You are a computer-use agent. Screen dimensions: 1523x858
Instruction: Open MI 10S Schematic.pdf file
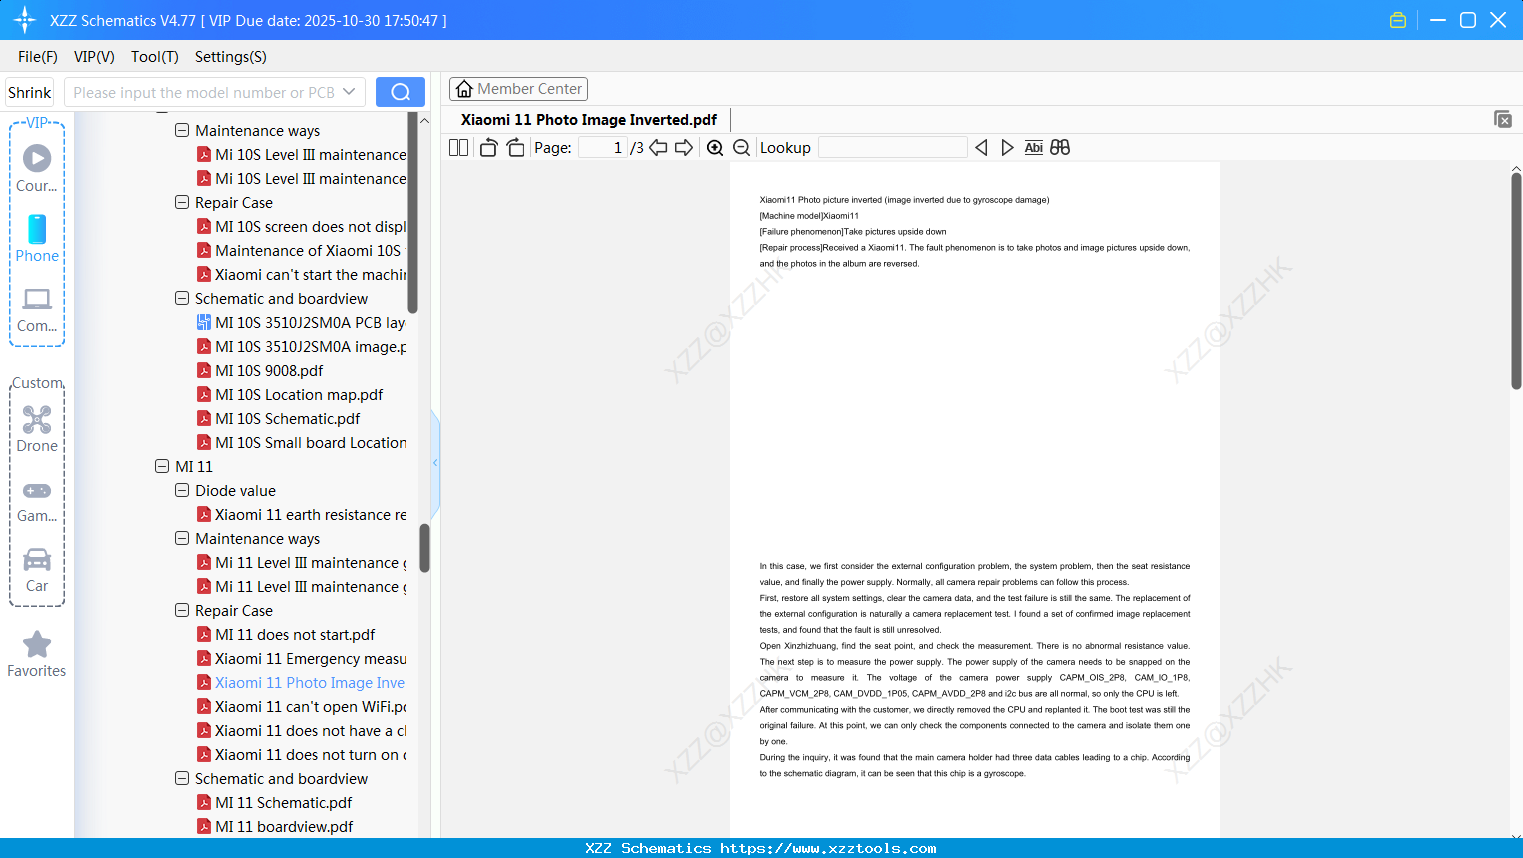[279, 419]
